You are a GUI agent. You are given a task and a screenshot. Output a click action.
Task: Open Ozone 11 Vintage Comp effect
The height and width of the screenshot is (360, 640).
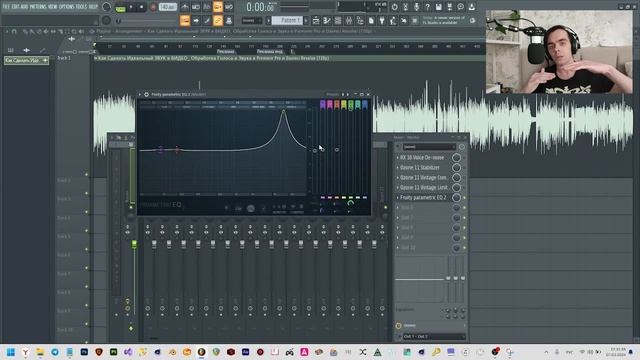coord(424,178)
